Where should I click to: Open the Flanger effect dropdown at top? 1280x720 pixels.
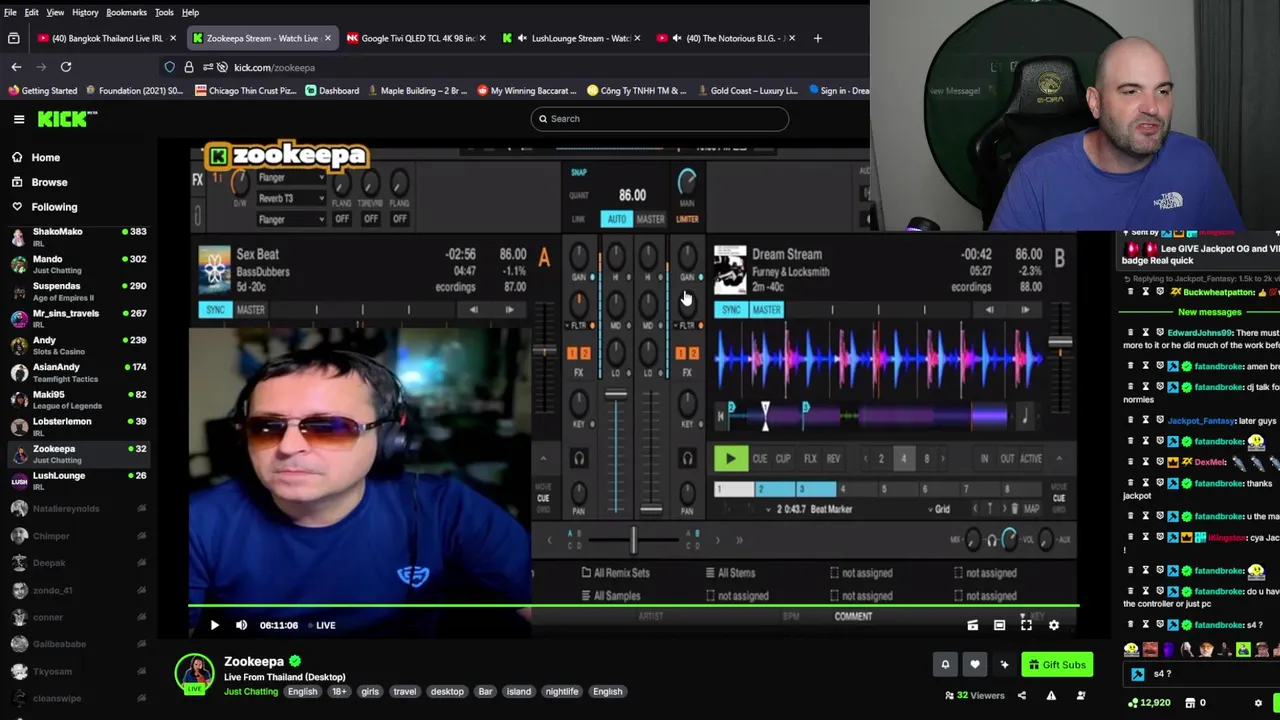tap(290, 178)
